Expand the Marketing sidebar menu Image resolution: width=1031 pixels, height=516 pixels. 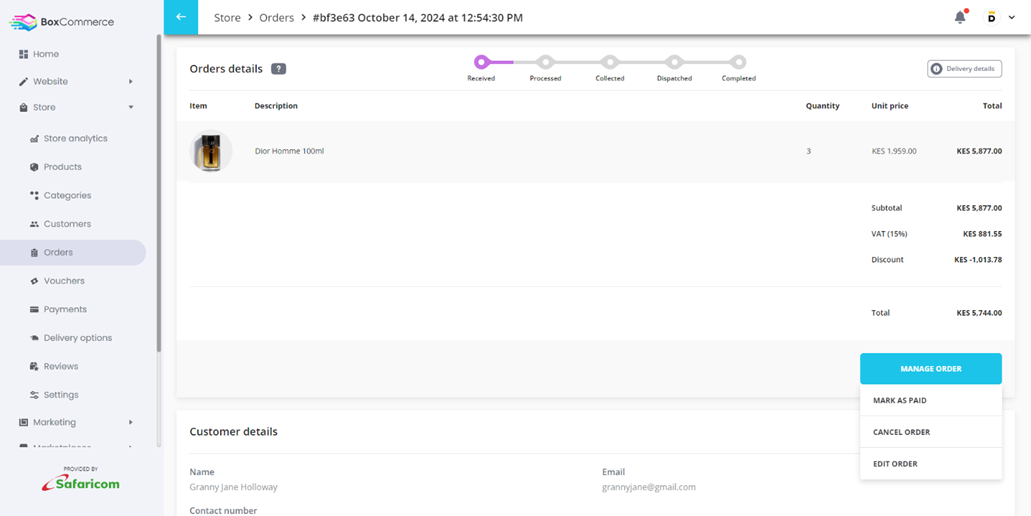[x=131, y=422]
